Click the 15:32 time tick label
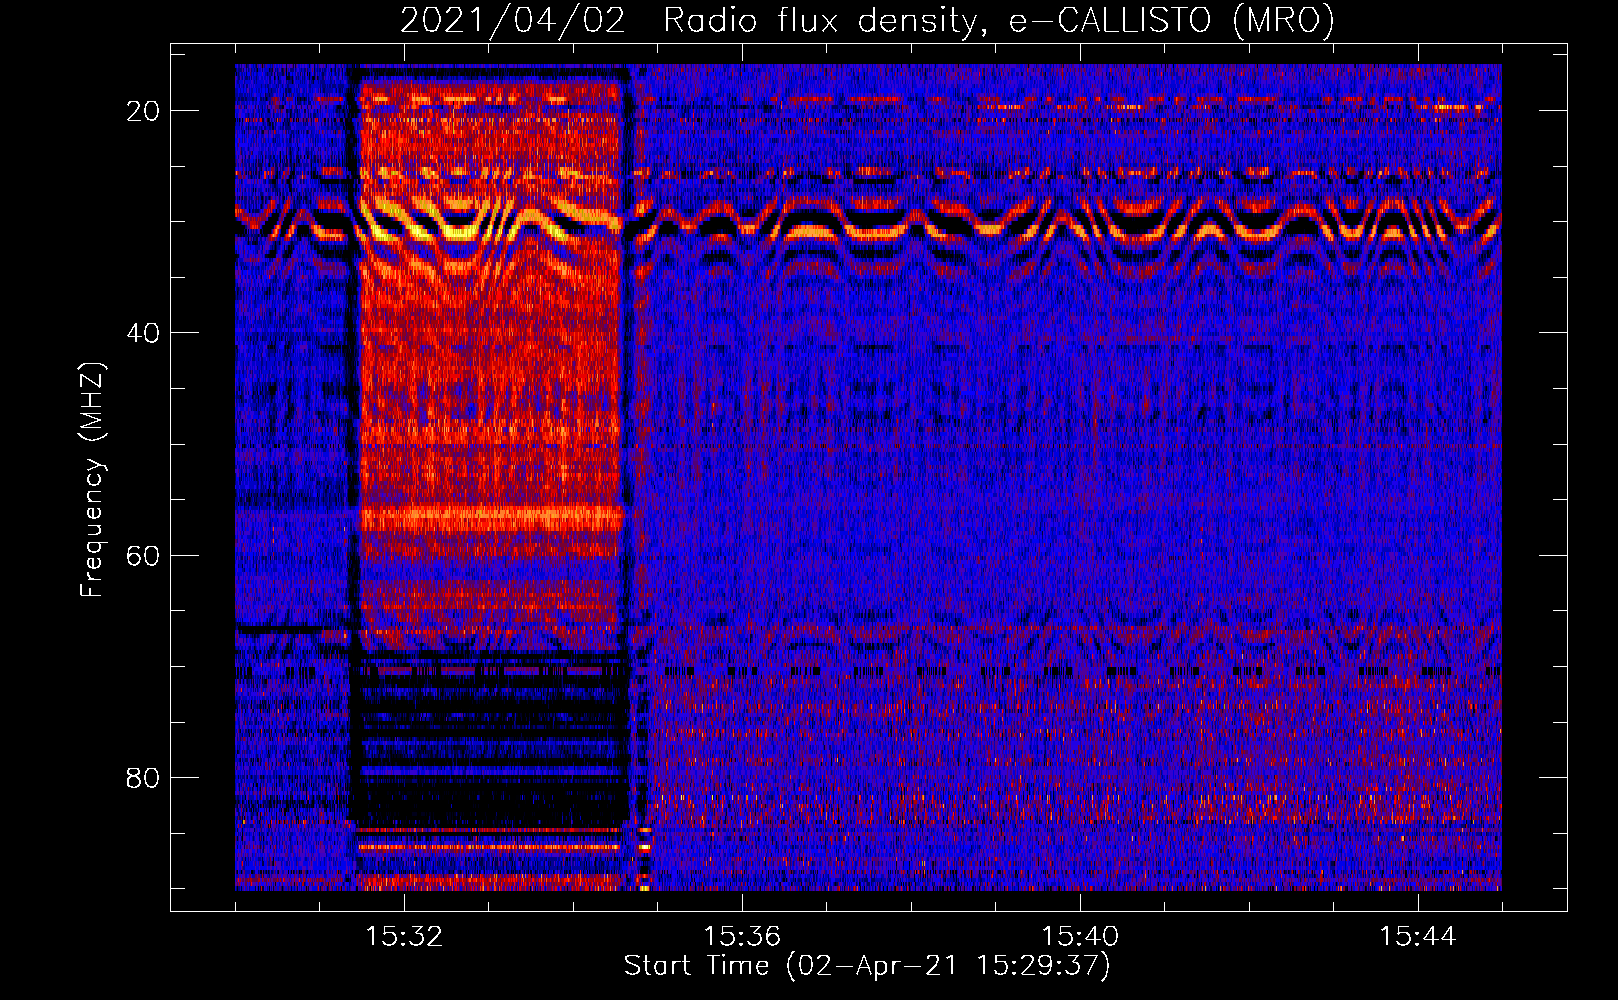1618x1000 pixels. 404,937
